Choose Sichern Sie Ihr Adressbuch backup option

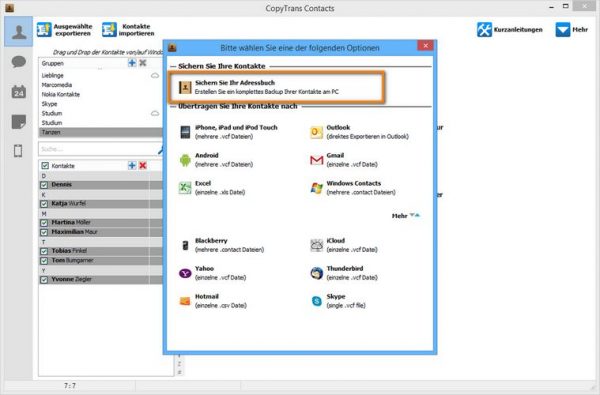click(x=276, y=87)
